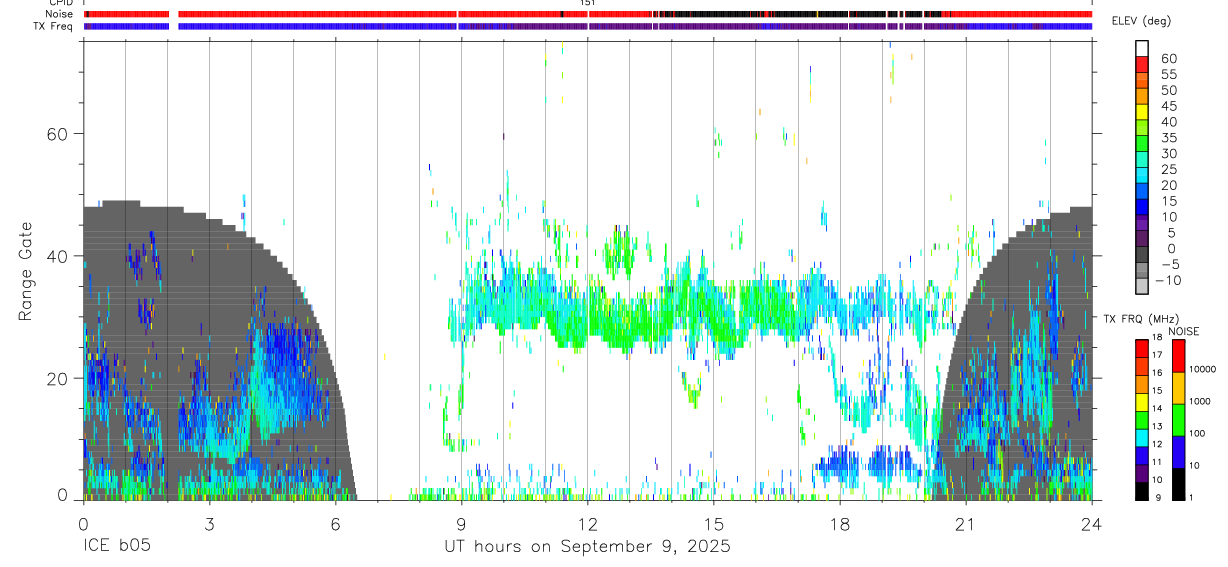Click the x-axis hour label 24

(x=1091, y=523)
